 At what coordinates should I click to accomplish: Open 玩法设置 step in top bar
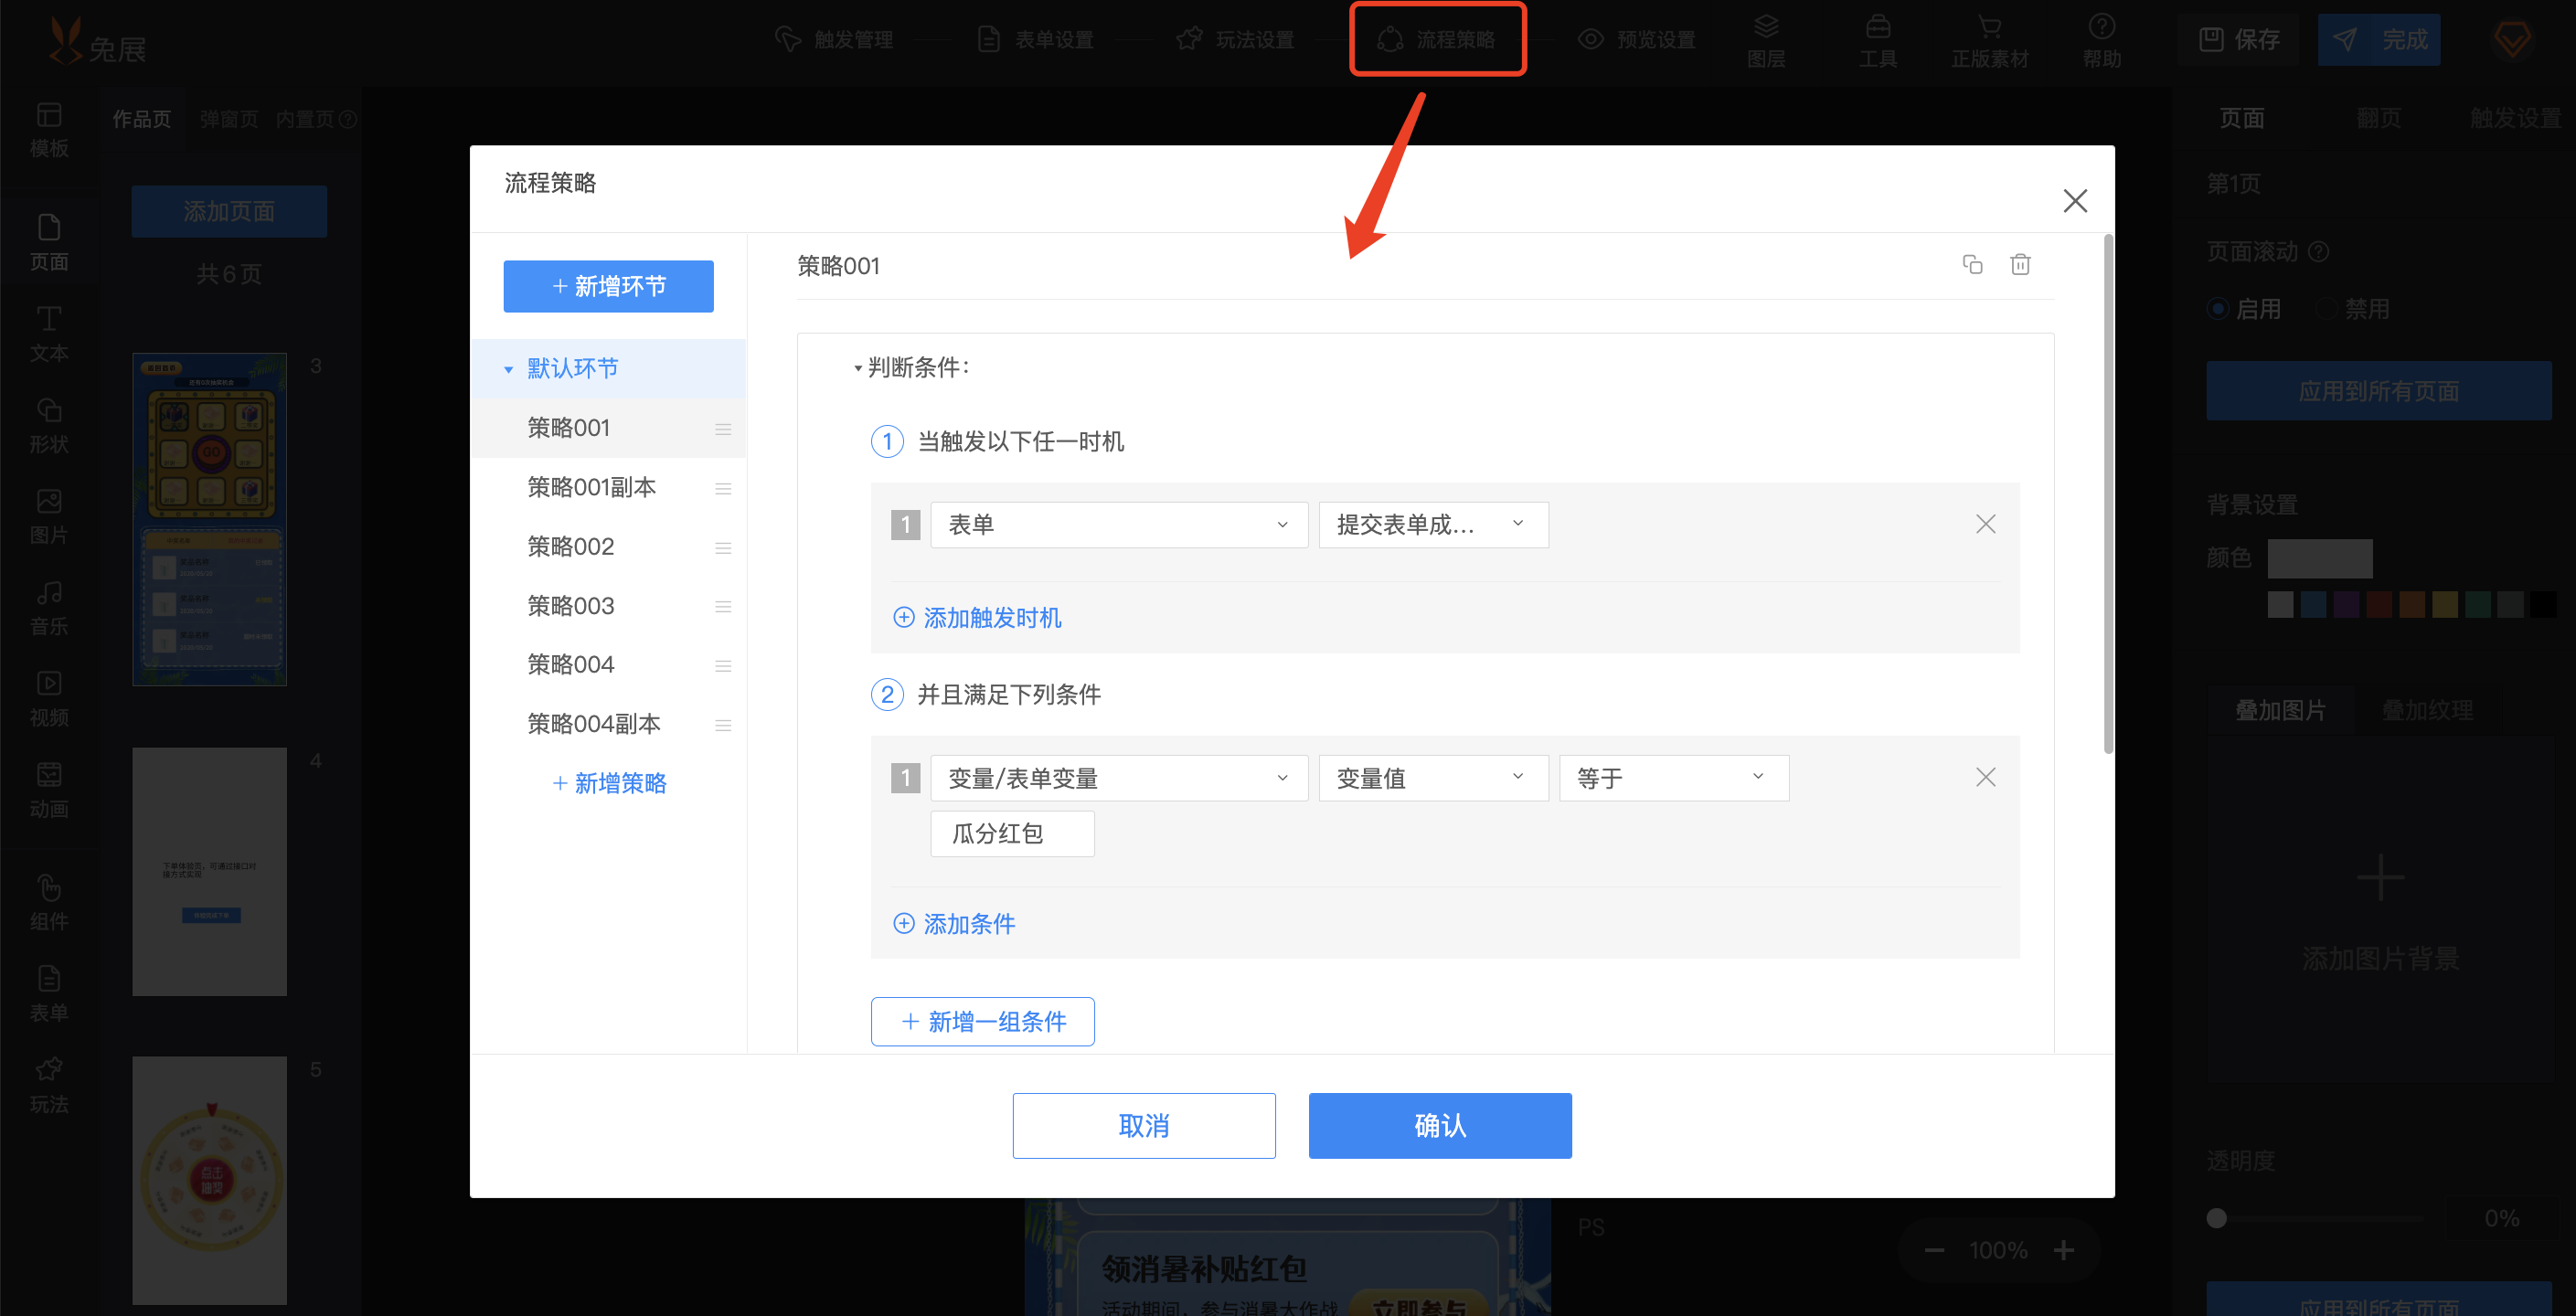pos(1236,40)
